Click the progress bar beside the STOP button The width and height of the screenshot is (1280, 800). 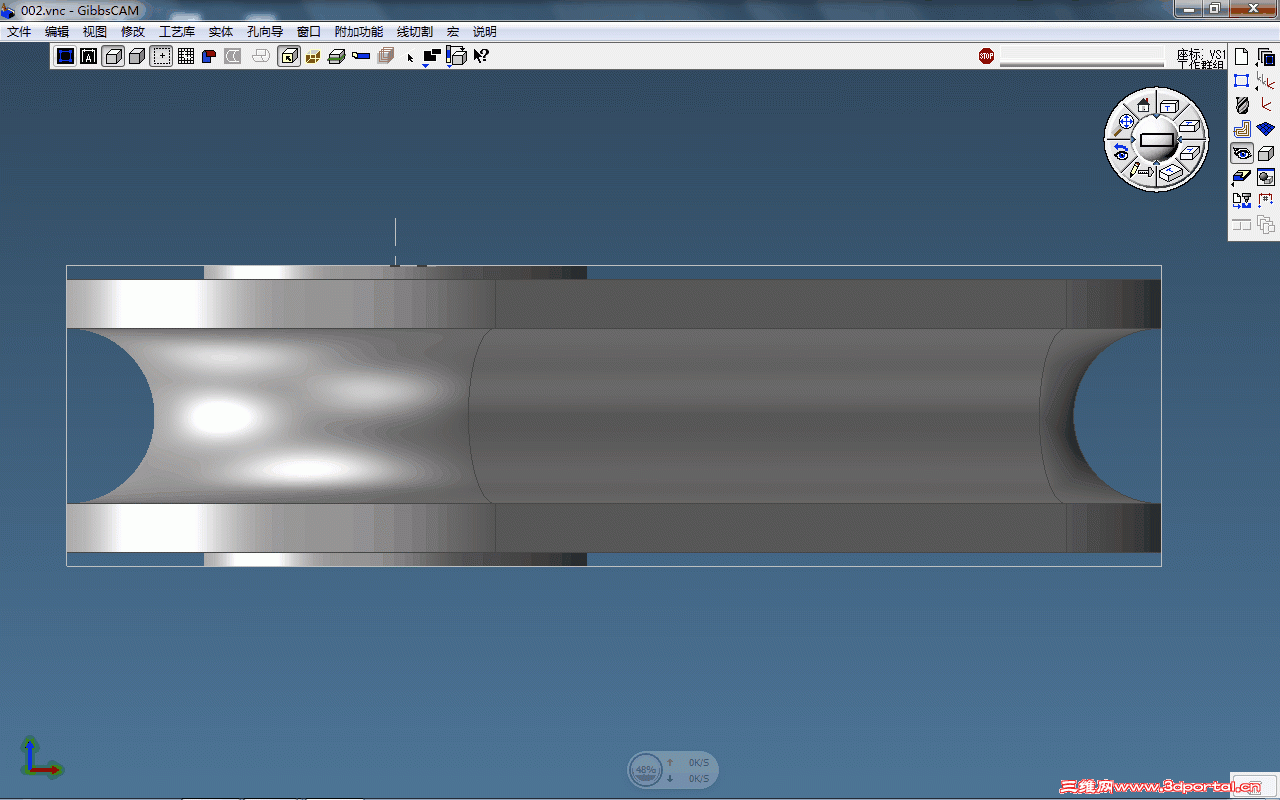[x=1082, y=57]
